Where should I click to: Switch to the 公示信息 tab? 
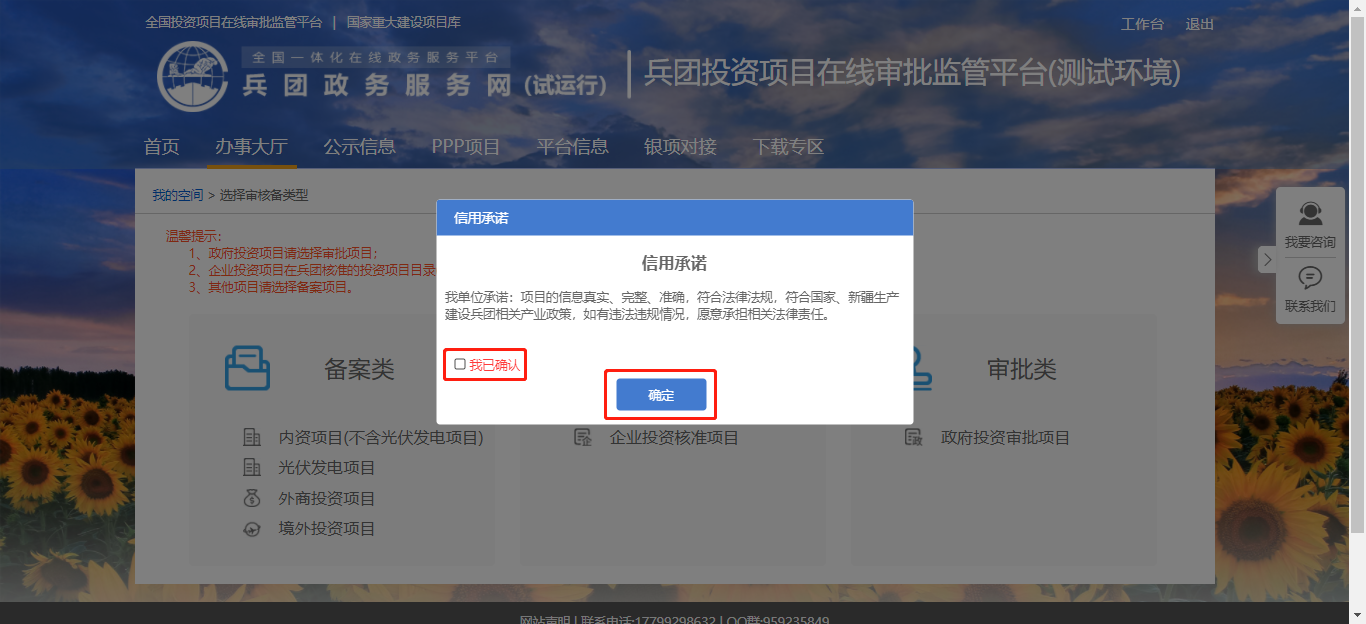click(x=359, y=147)
